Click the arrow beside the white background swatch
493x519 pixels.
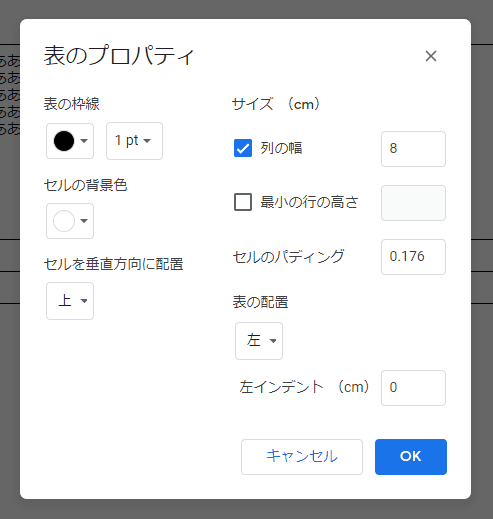point(84,221)
